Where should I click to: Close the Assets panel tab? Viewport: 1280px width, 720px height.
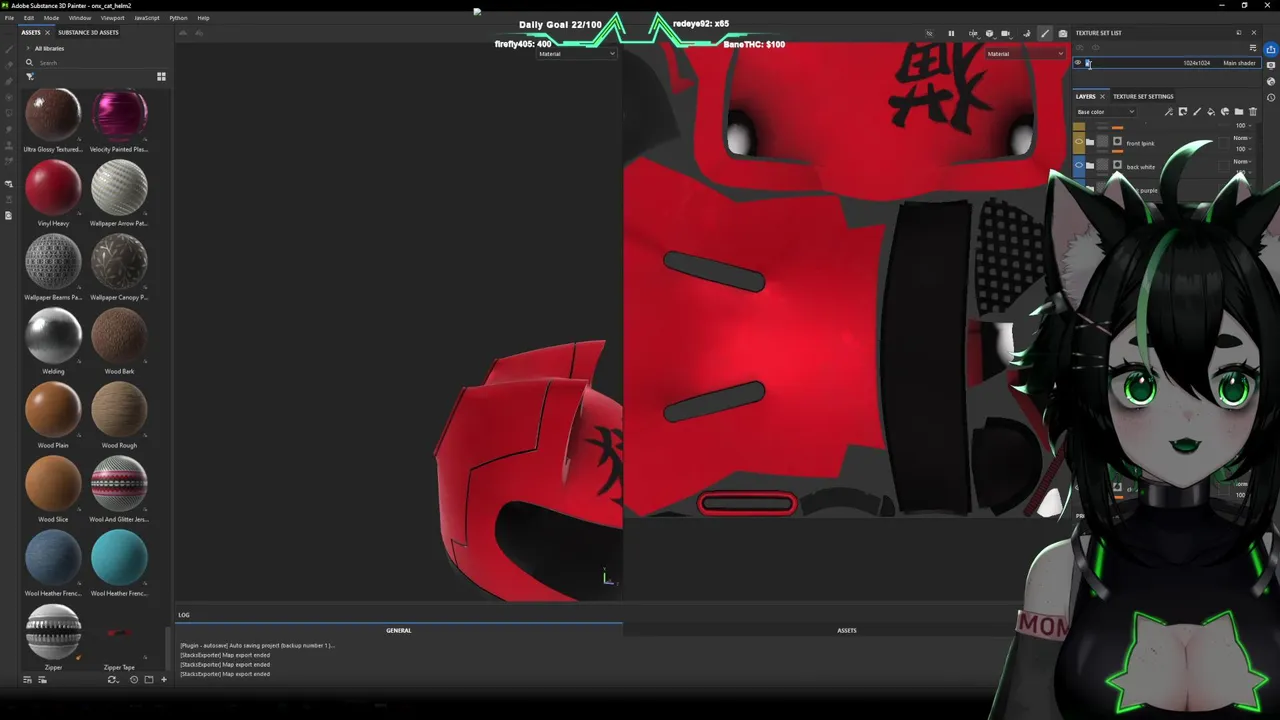[47, 32]
